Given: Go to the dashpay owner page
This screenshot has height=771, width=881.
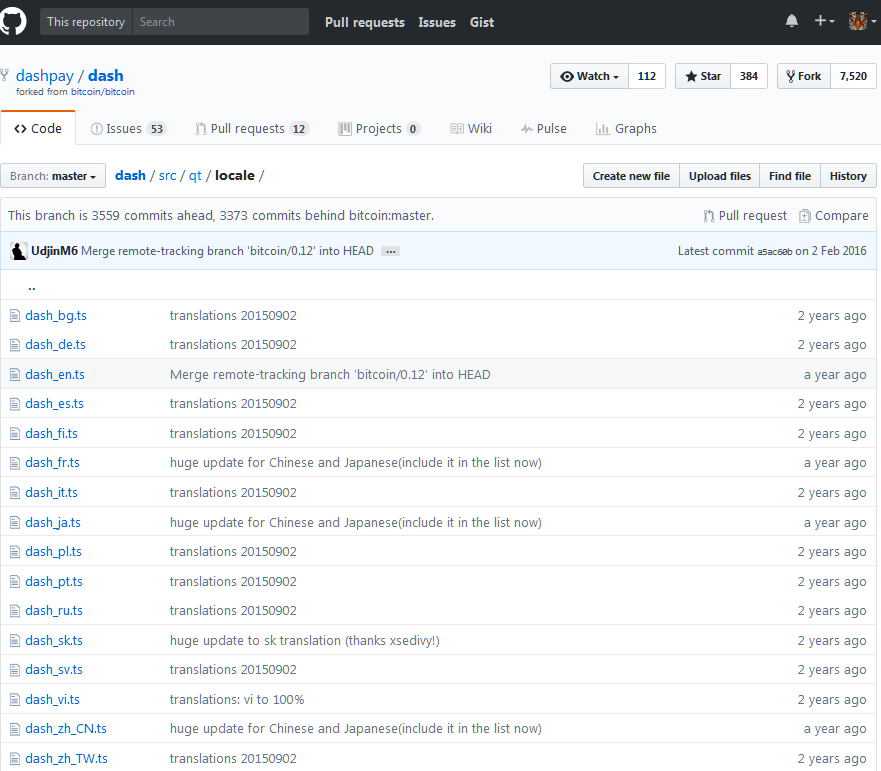Looking at the screenshot, I should 44,76.
